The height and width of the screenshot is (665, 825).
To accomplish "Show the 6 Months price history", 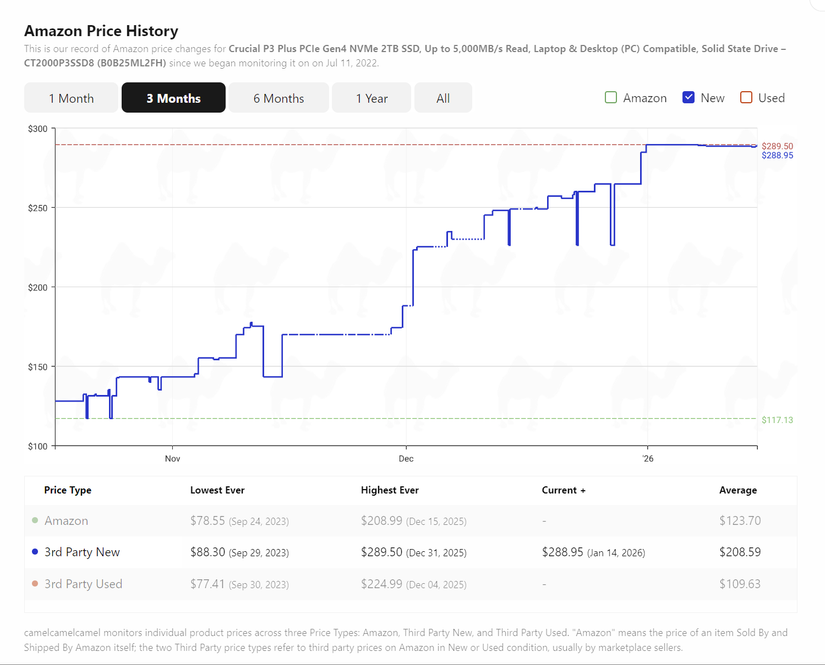I will (278, 98).
